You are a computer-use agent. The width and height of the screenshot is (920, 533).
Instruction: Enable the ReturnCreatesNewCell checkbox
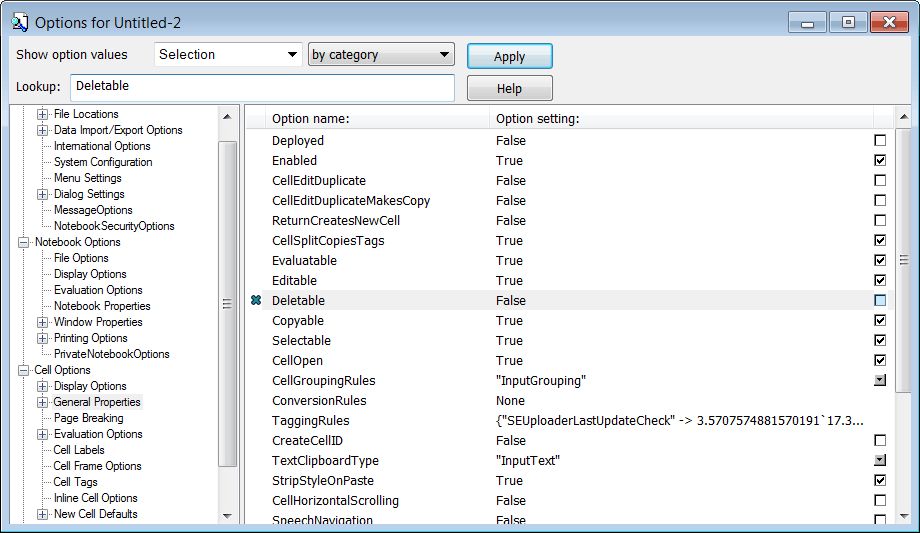point(880,220)
